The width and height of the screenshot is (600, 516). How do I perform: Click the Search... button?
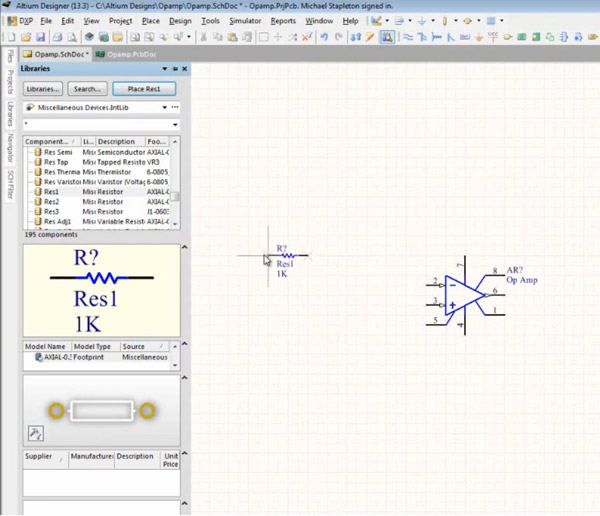(87, 89)
